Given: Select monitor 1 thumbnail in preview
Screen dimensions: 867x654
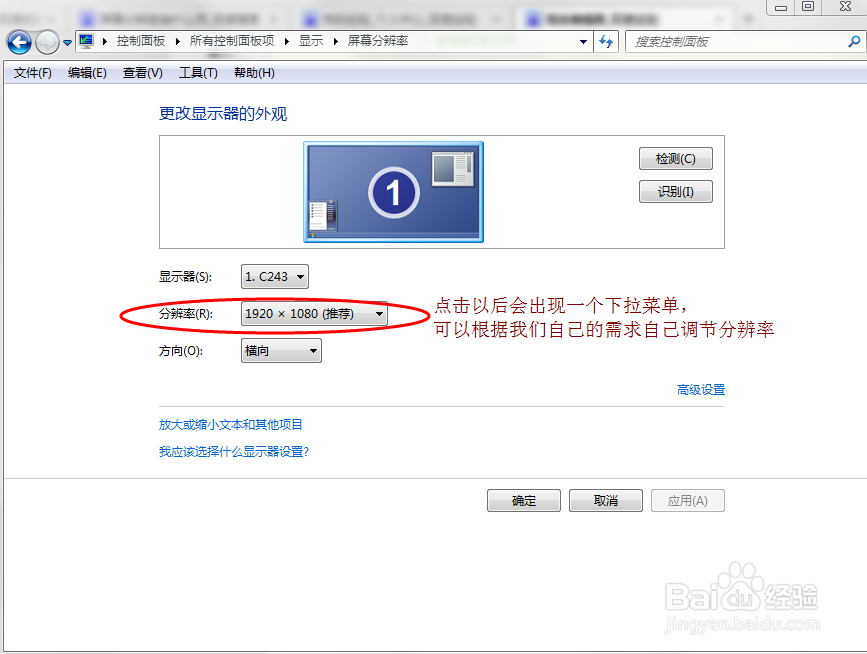Looking at the screenshot, I should click(x=394, y=192).
